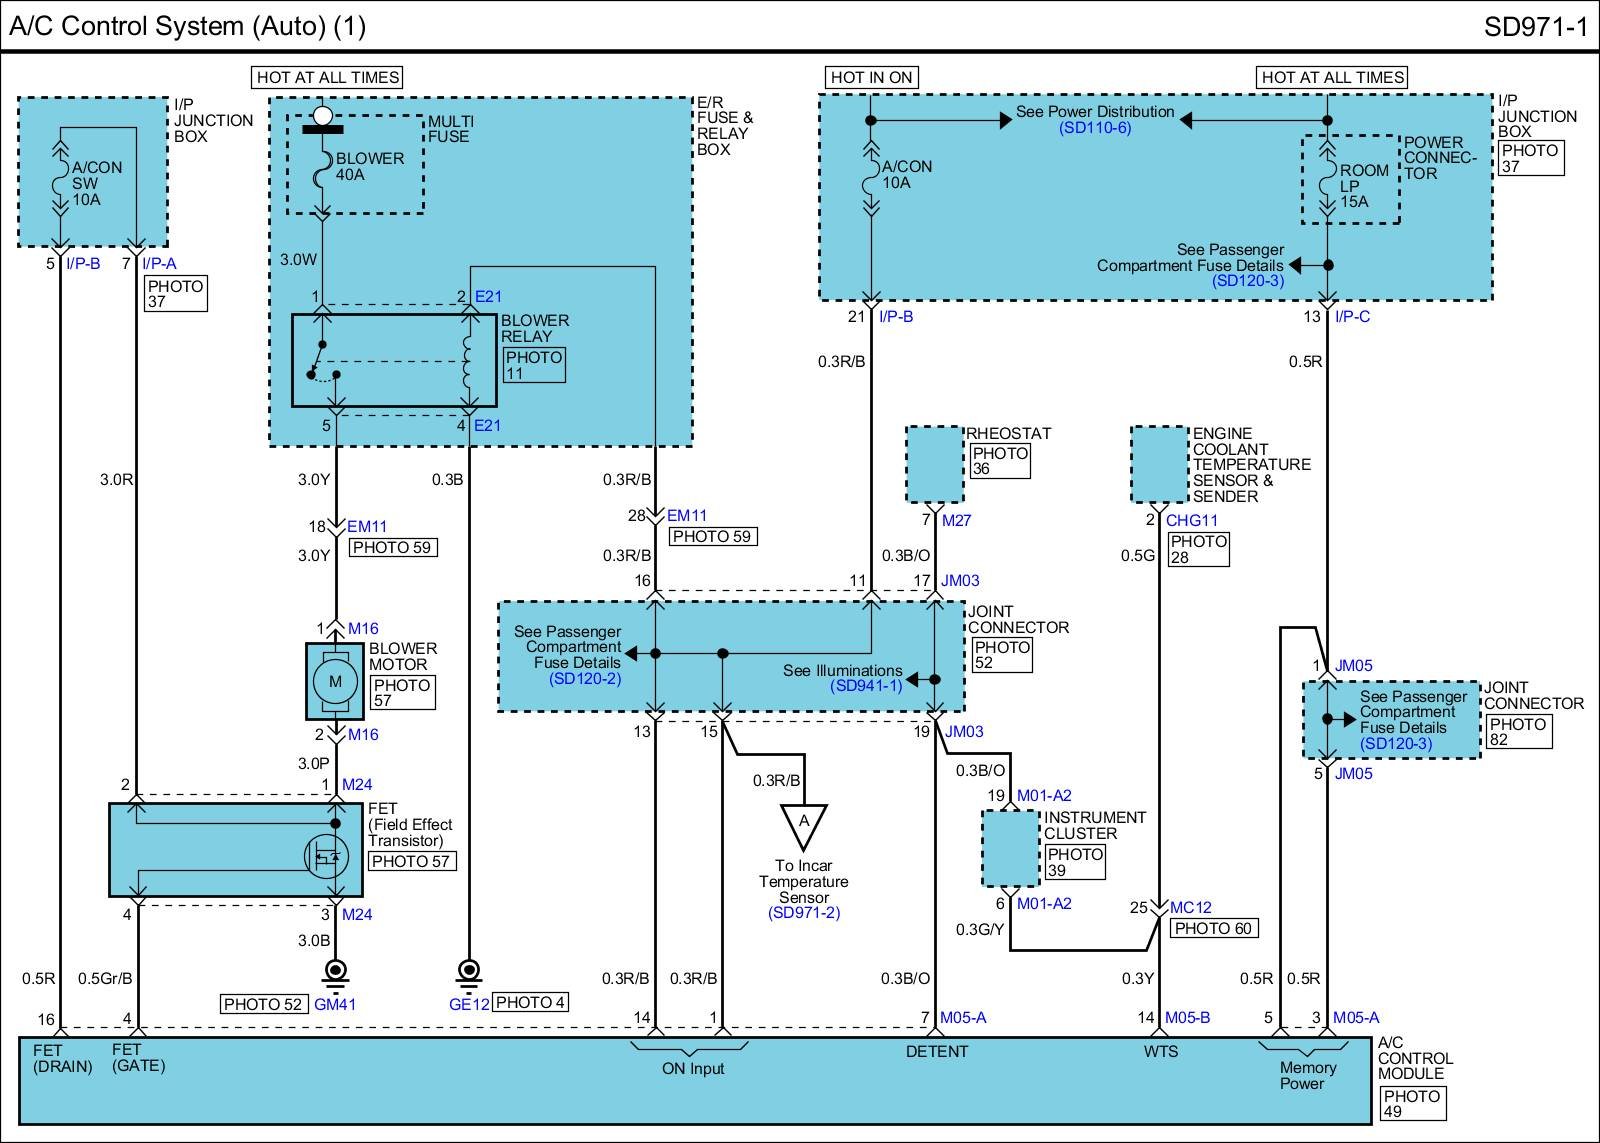The height and width of the screenshot is (1143, 1600).
Task: Open PHOTO 49 for A/C control module
Action: 1412,1103
